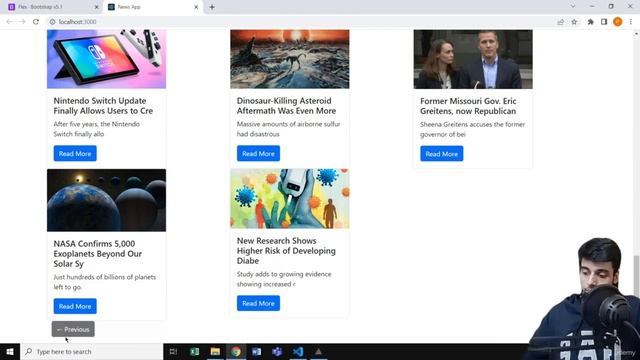Click the dinosaur asteroid article image
The image size is (640, 360).
click(x=290, y=59)
